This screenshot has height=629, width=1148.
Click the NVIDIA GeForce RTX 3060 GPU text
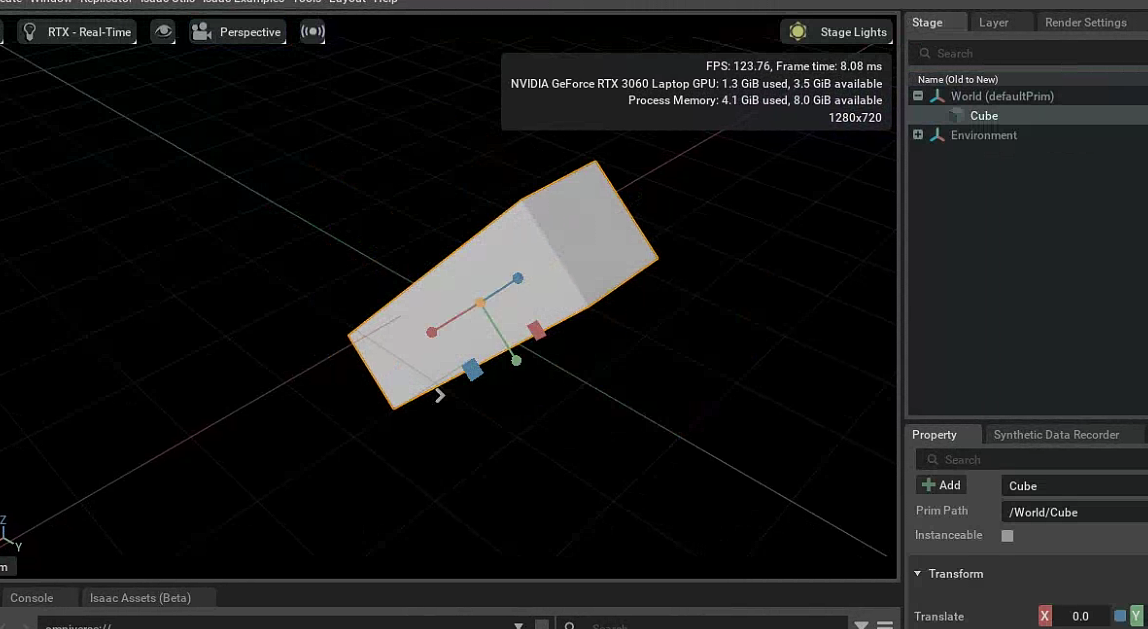[696, 83]
